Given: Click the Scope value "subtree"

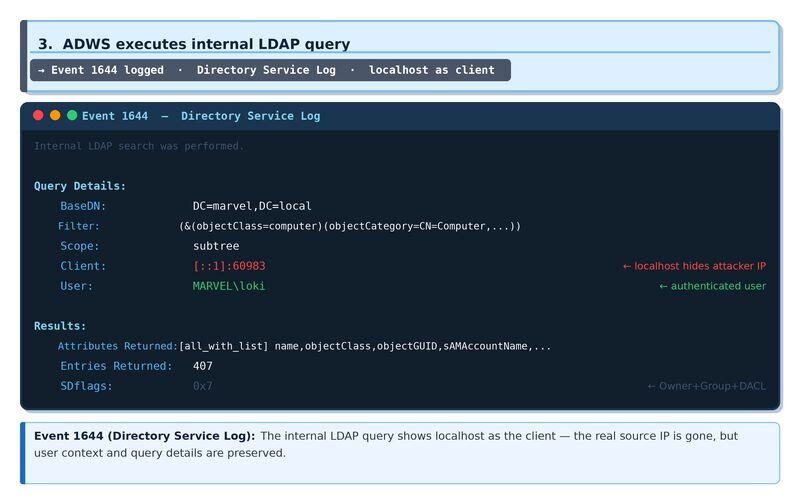Looking at the screenshot, I should 216,246.
